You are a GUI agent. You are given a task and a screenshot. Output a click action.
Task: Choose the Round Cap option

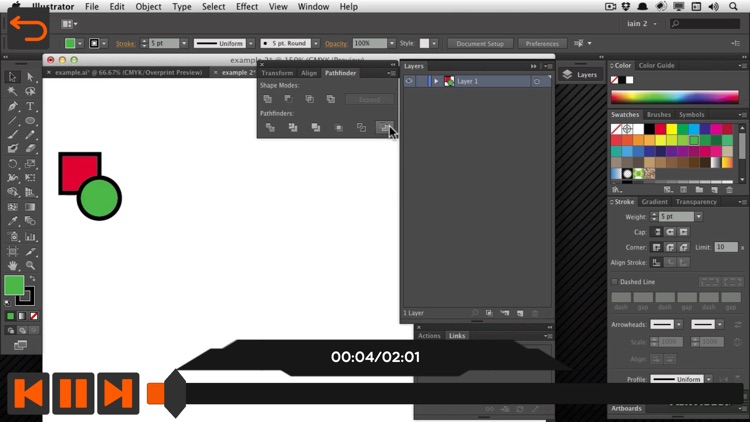[670, 232]
